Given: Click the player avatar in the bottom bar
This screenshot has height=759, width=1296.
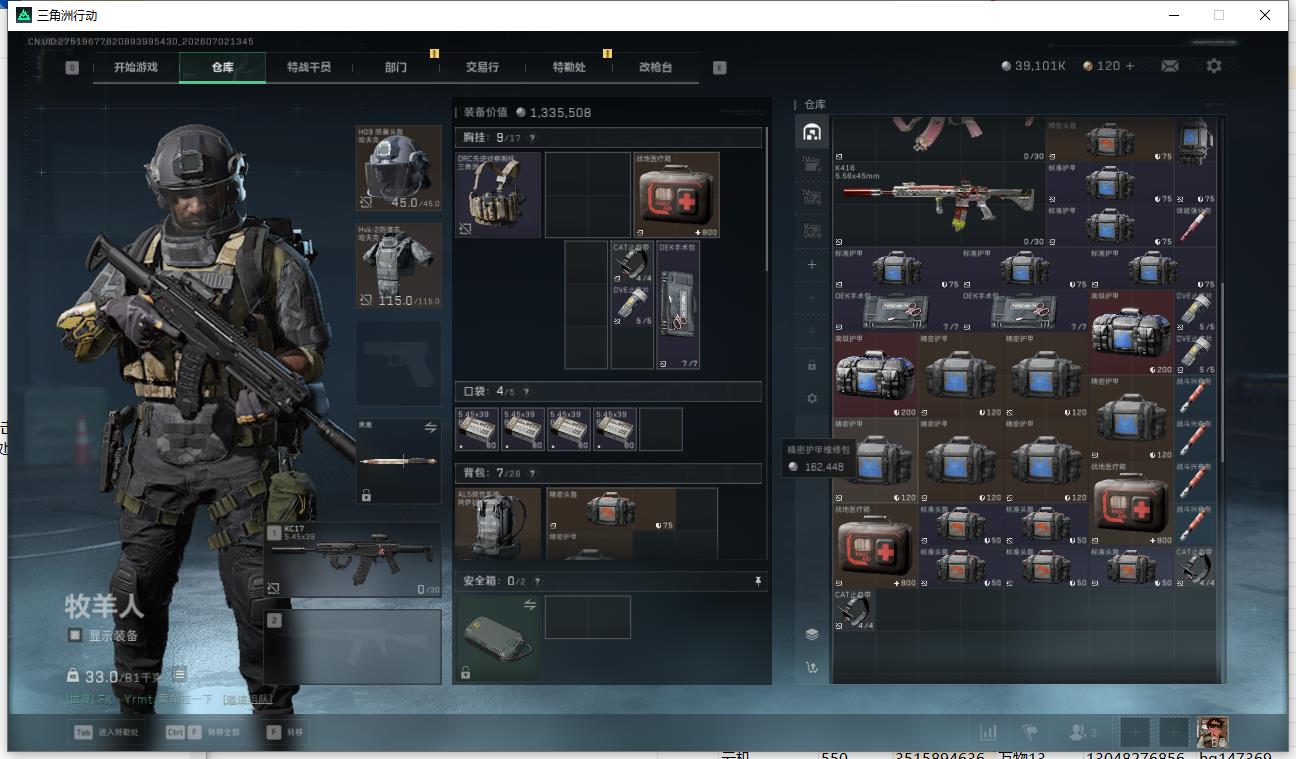Looking at the screenshot, I should click(1212, 732).
